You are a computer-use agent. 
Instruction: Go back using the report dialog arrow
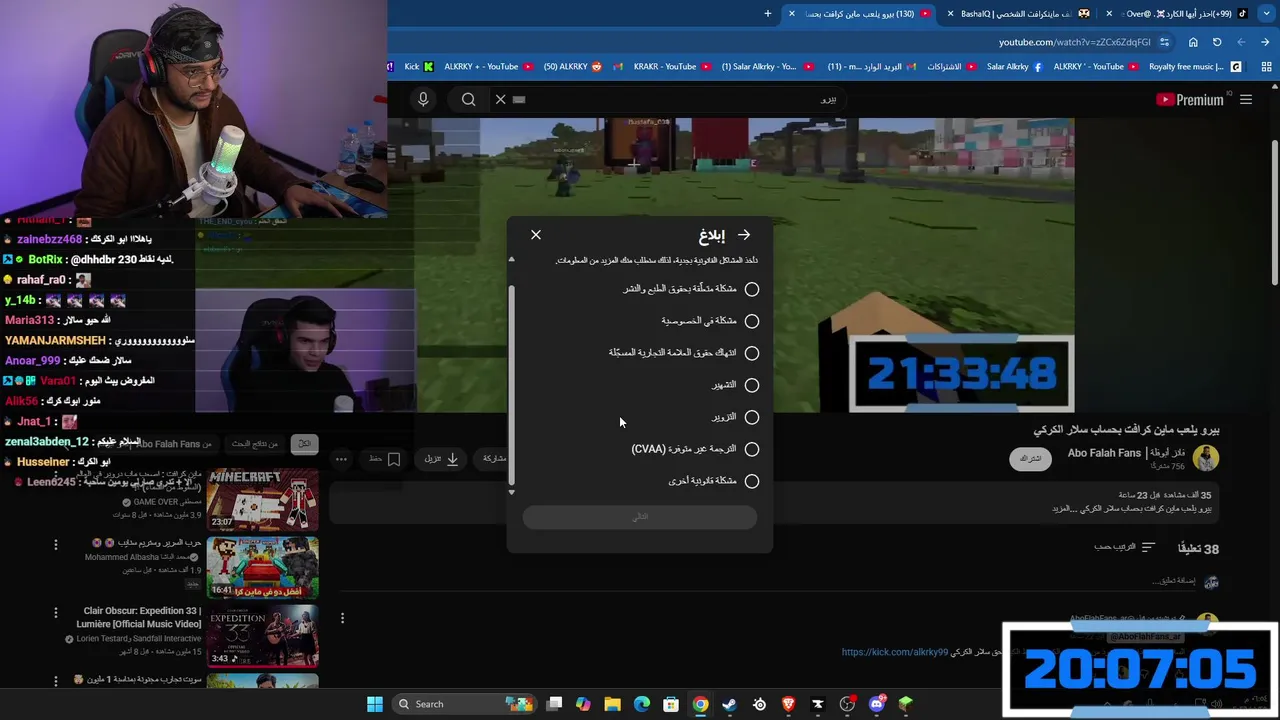click(x=744, y=235)
